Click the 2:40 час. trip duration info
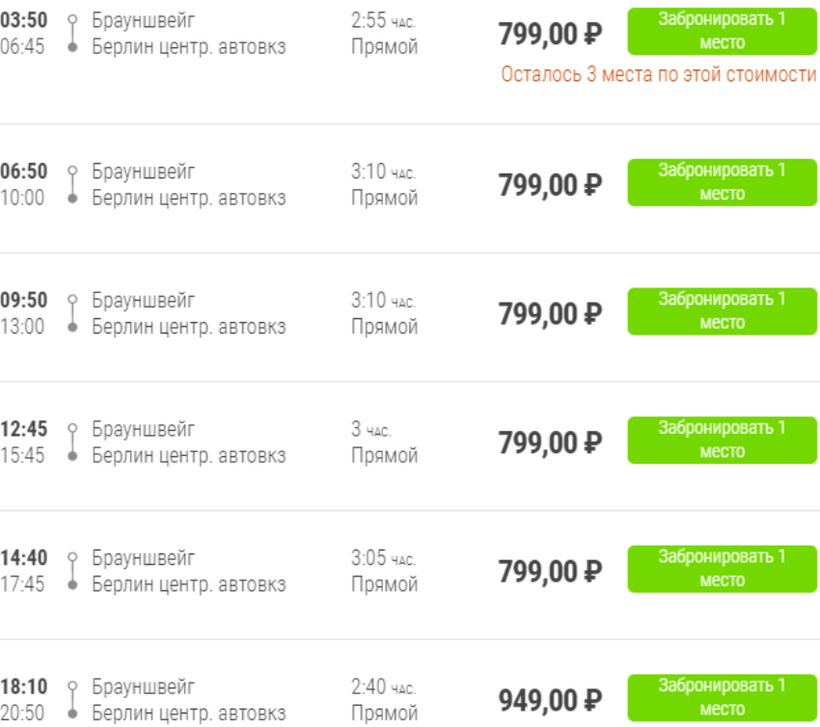This screenshot has height=727, width=820. point(384,700)
